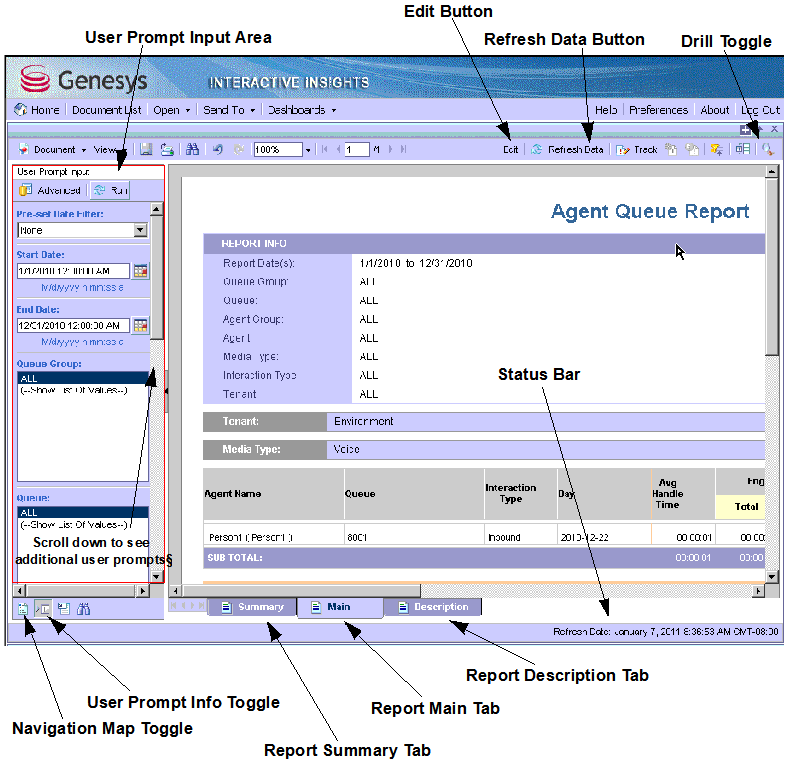Open the Dashboards menu

click(301, 110)
